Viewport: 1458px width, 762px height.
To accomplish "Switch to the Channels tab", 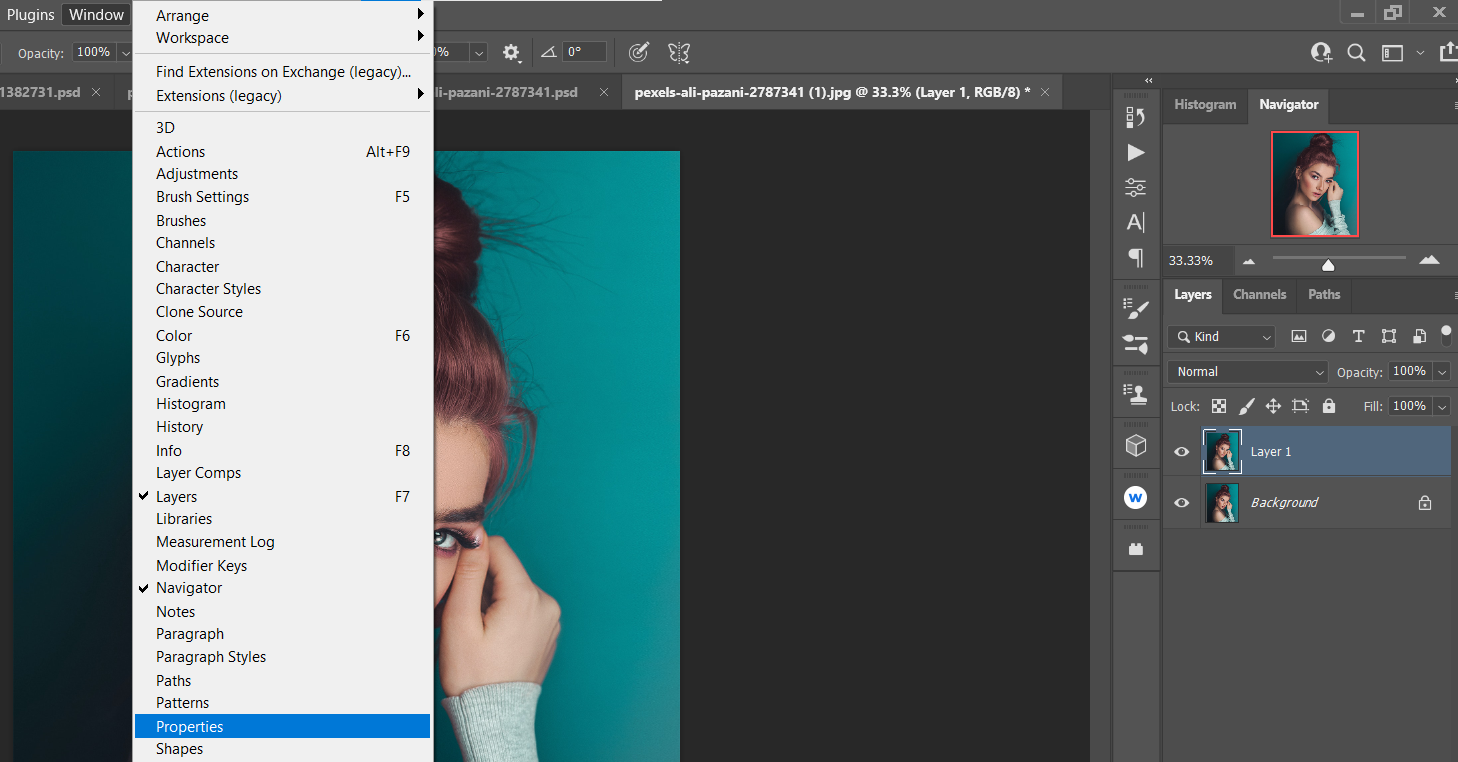I will point(1259,295).
